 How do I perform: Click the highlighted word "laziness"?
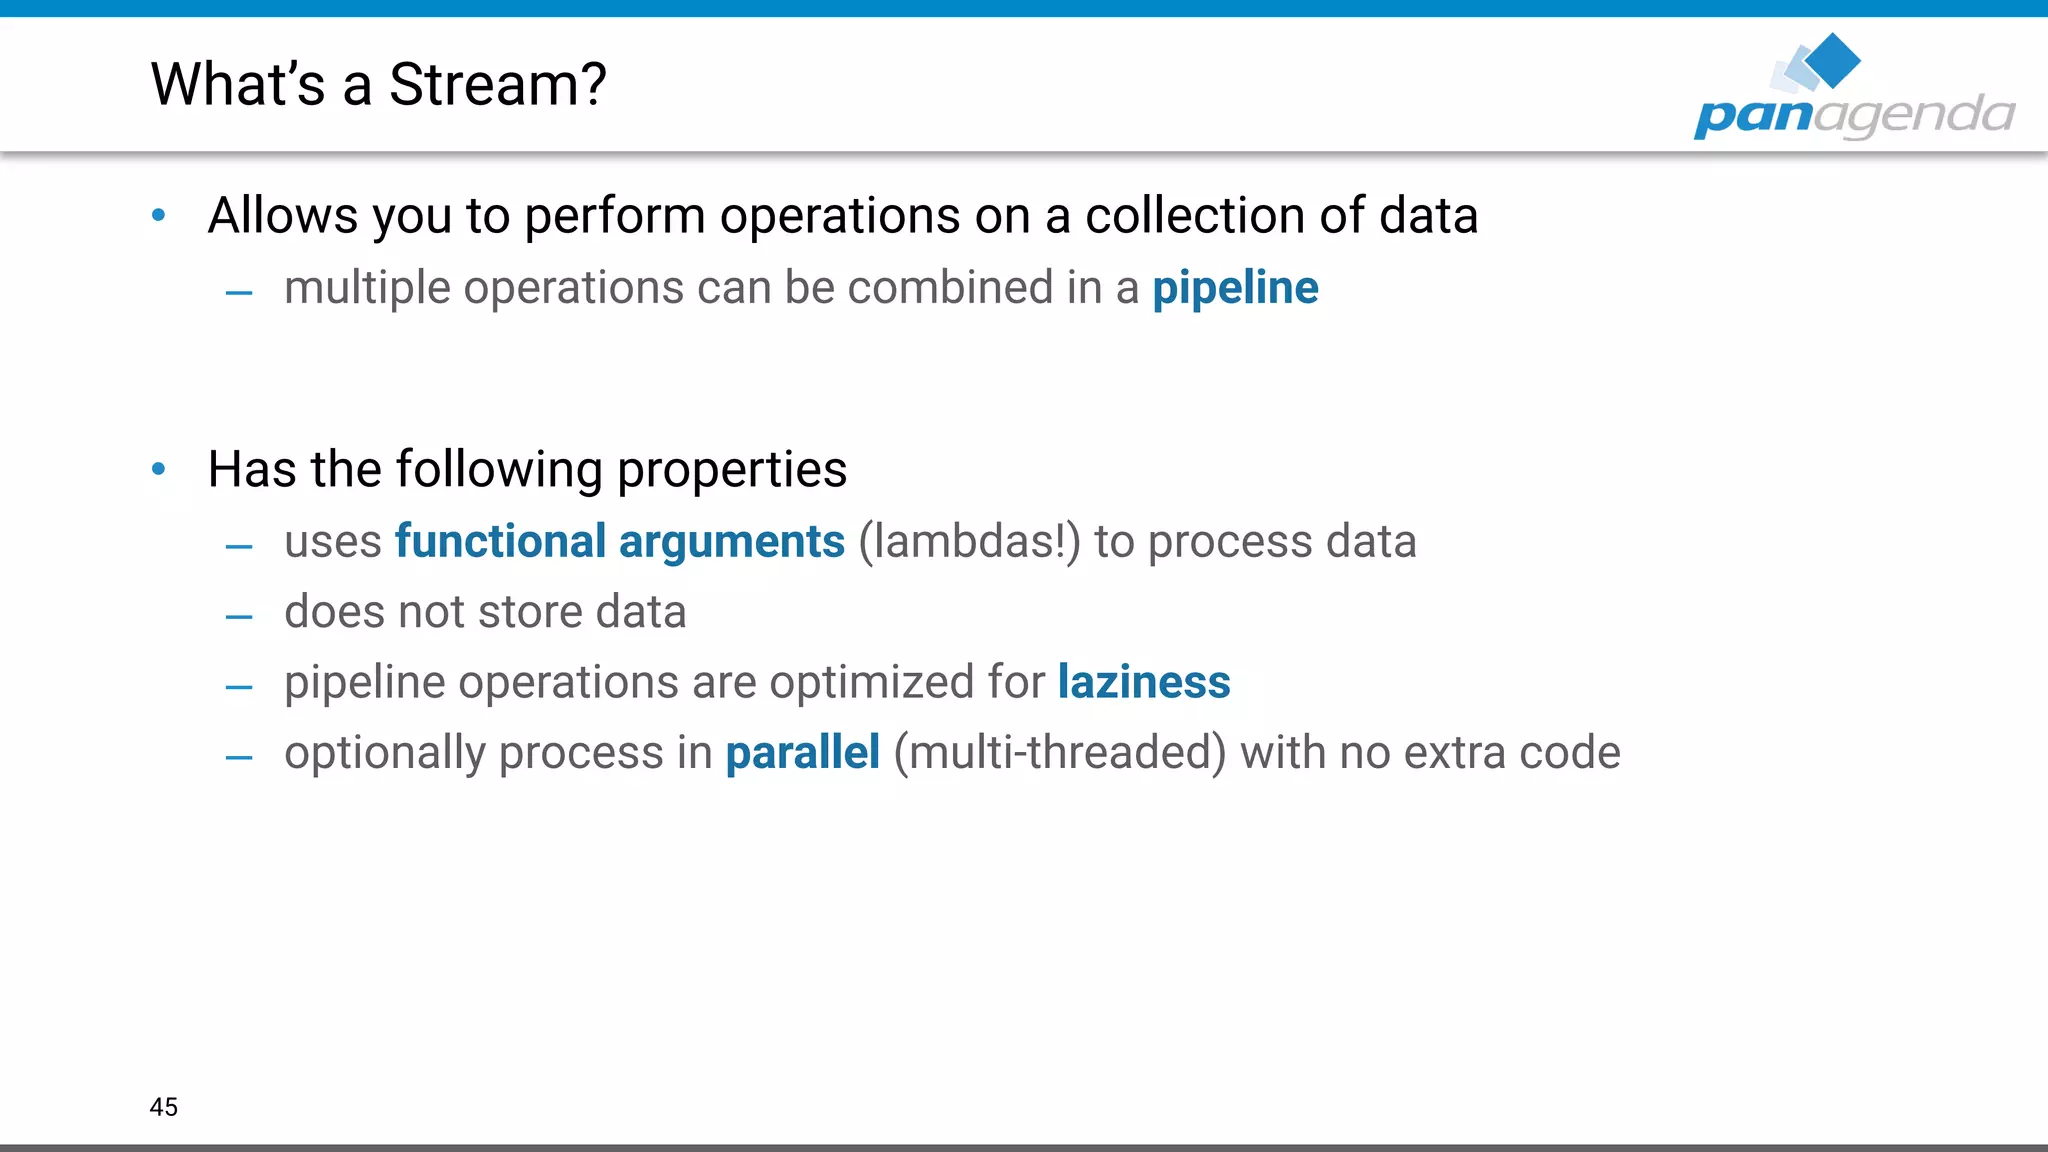[x=1144, y=682]
